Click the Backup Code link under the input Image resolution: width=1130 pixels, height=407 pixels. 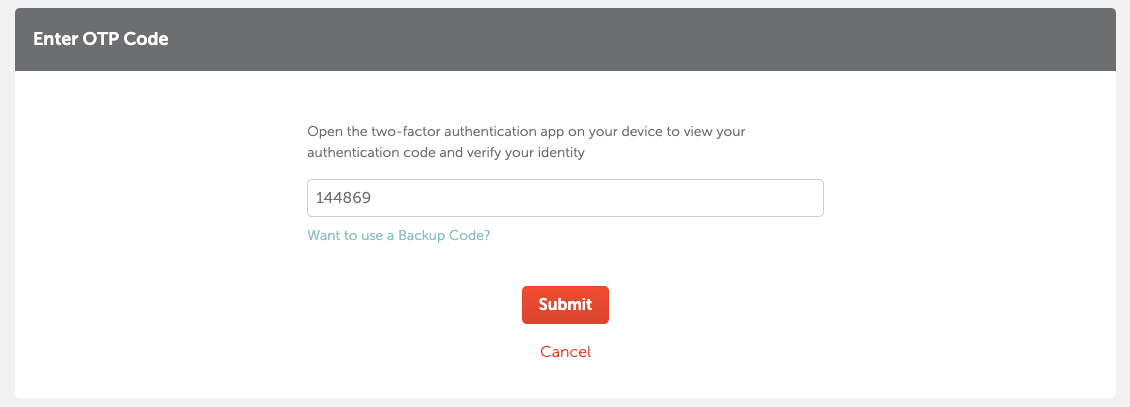[398, 236]
